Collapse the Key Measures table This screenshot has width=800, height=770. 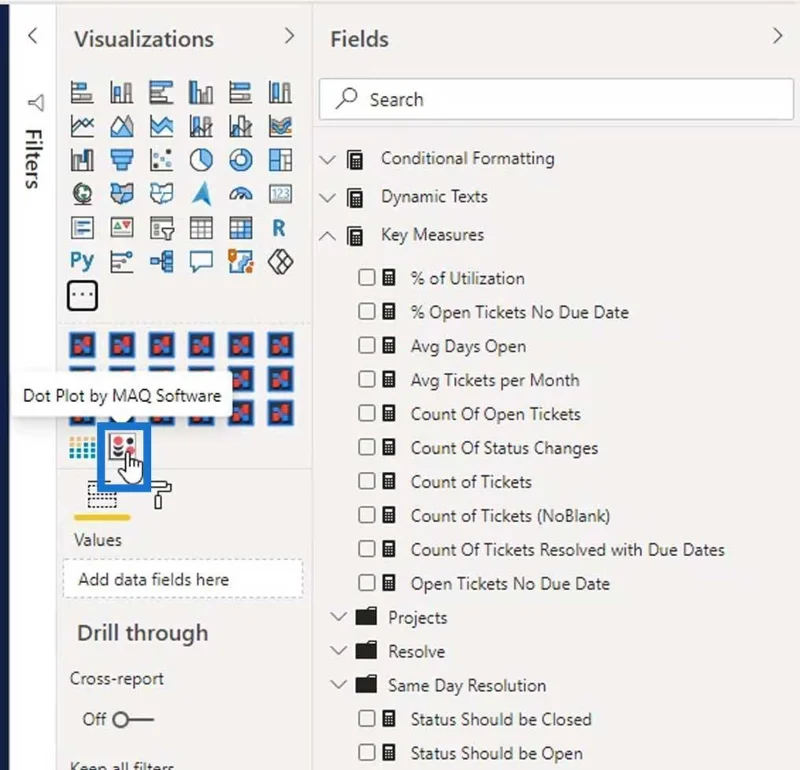[327, 235]
